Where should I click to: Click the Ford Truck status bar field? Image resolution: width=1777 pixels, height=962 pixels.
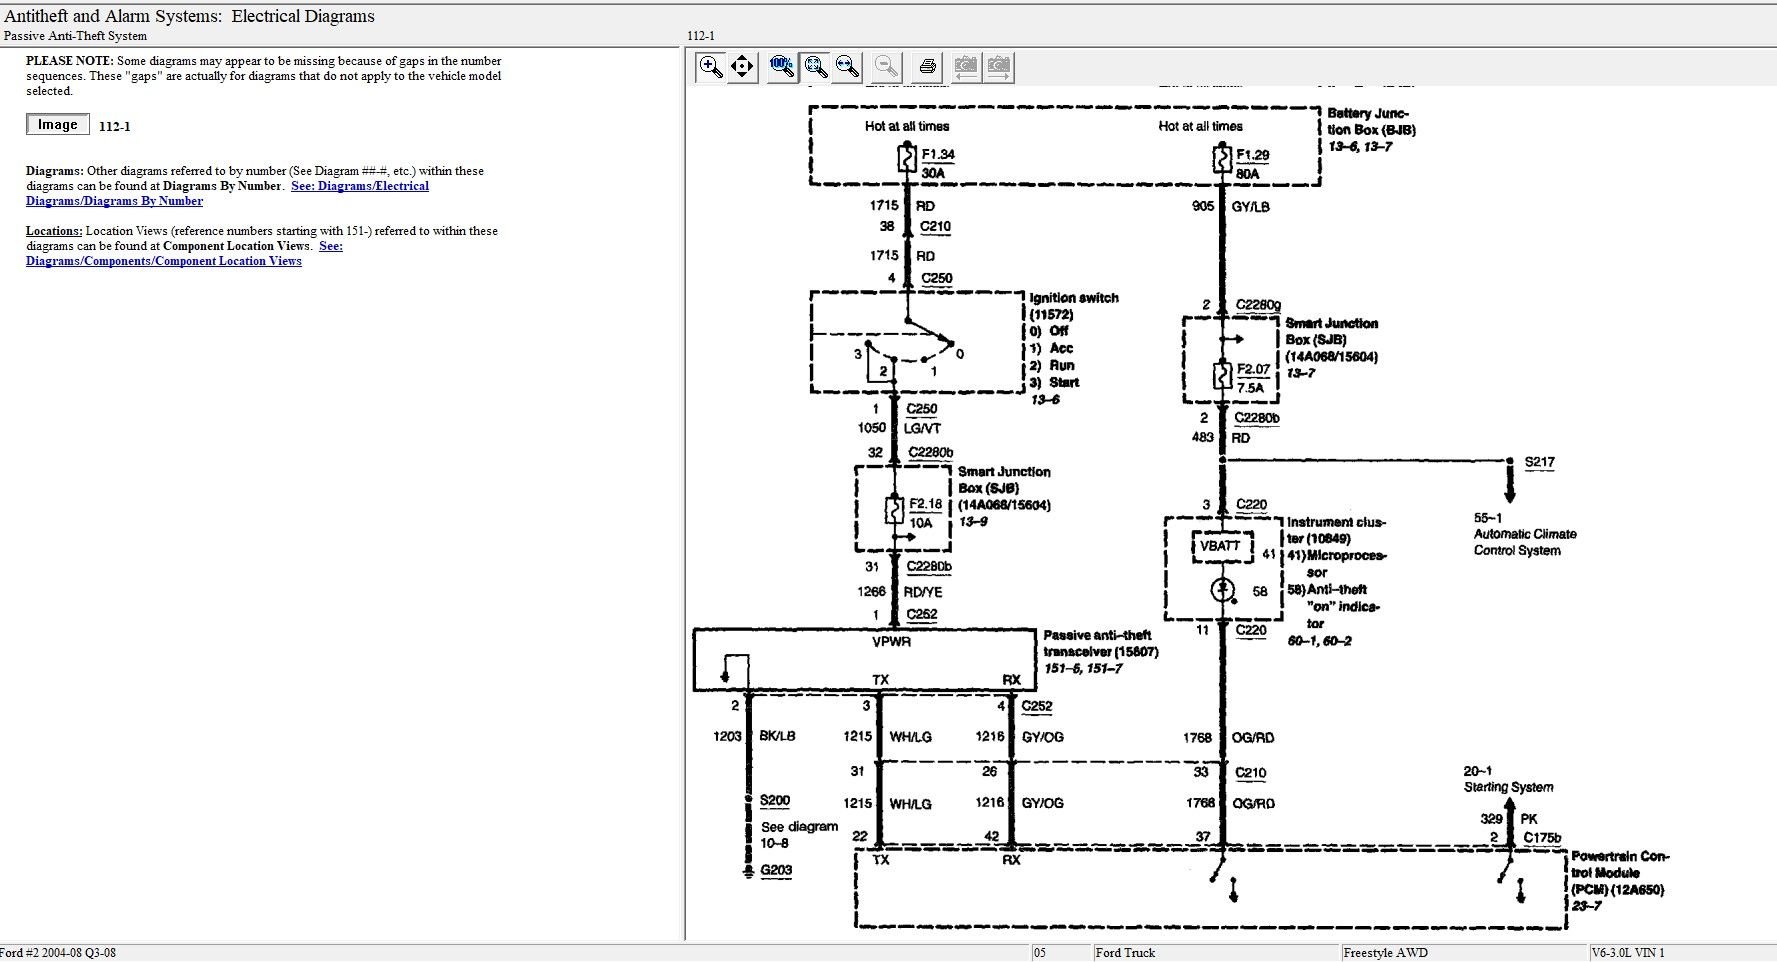coord(1125,953)
